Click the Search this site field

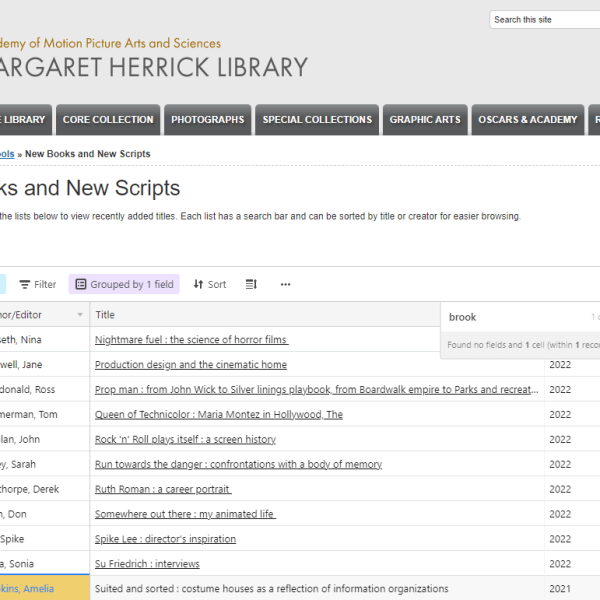(543, 20)
